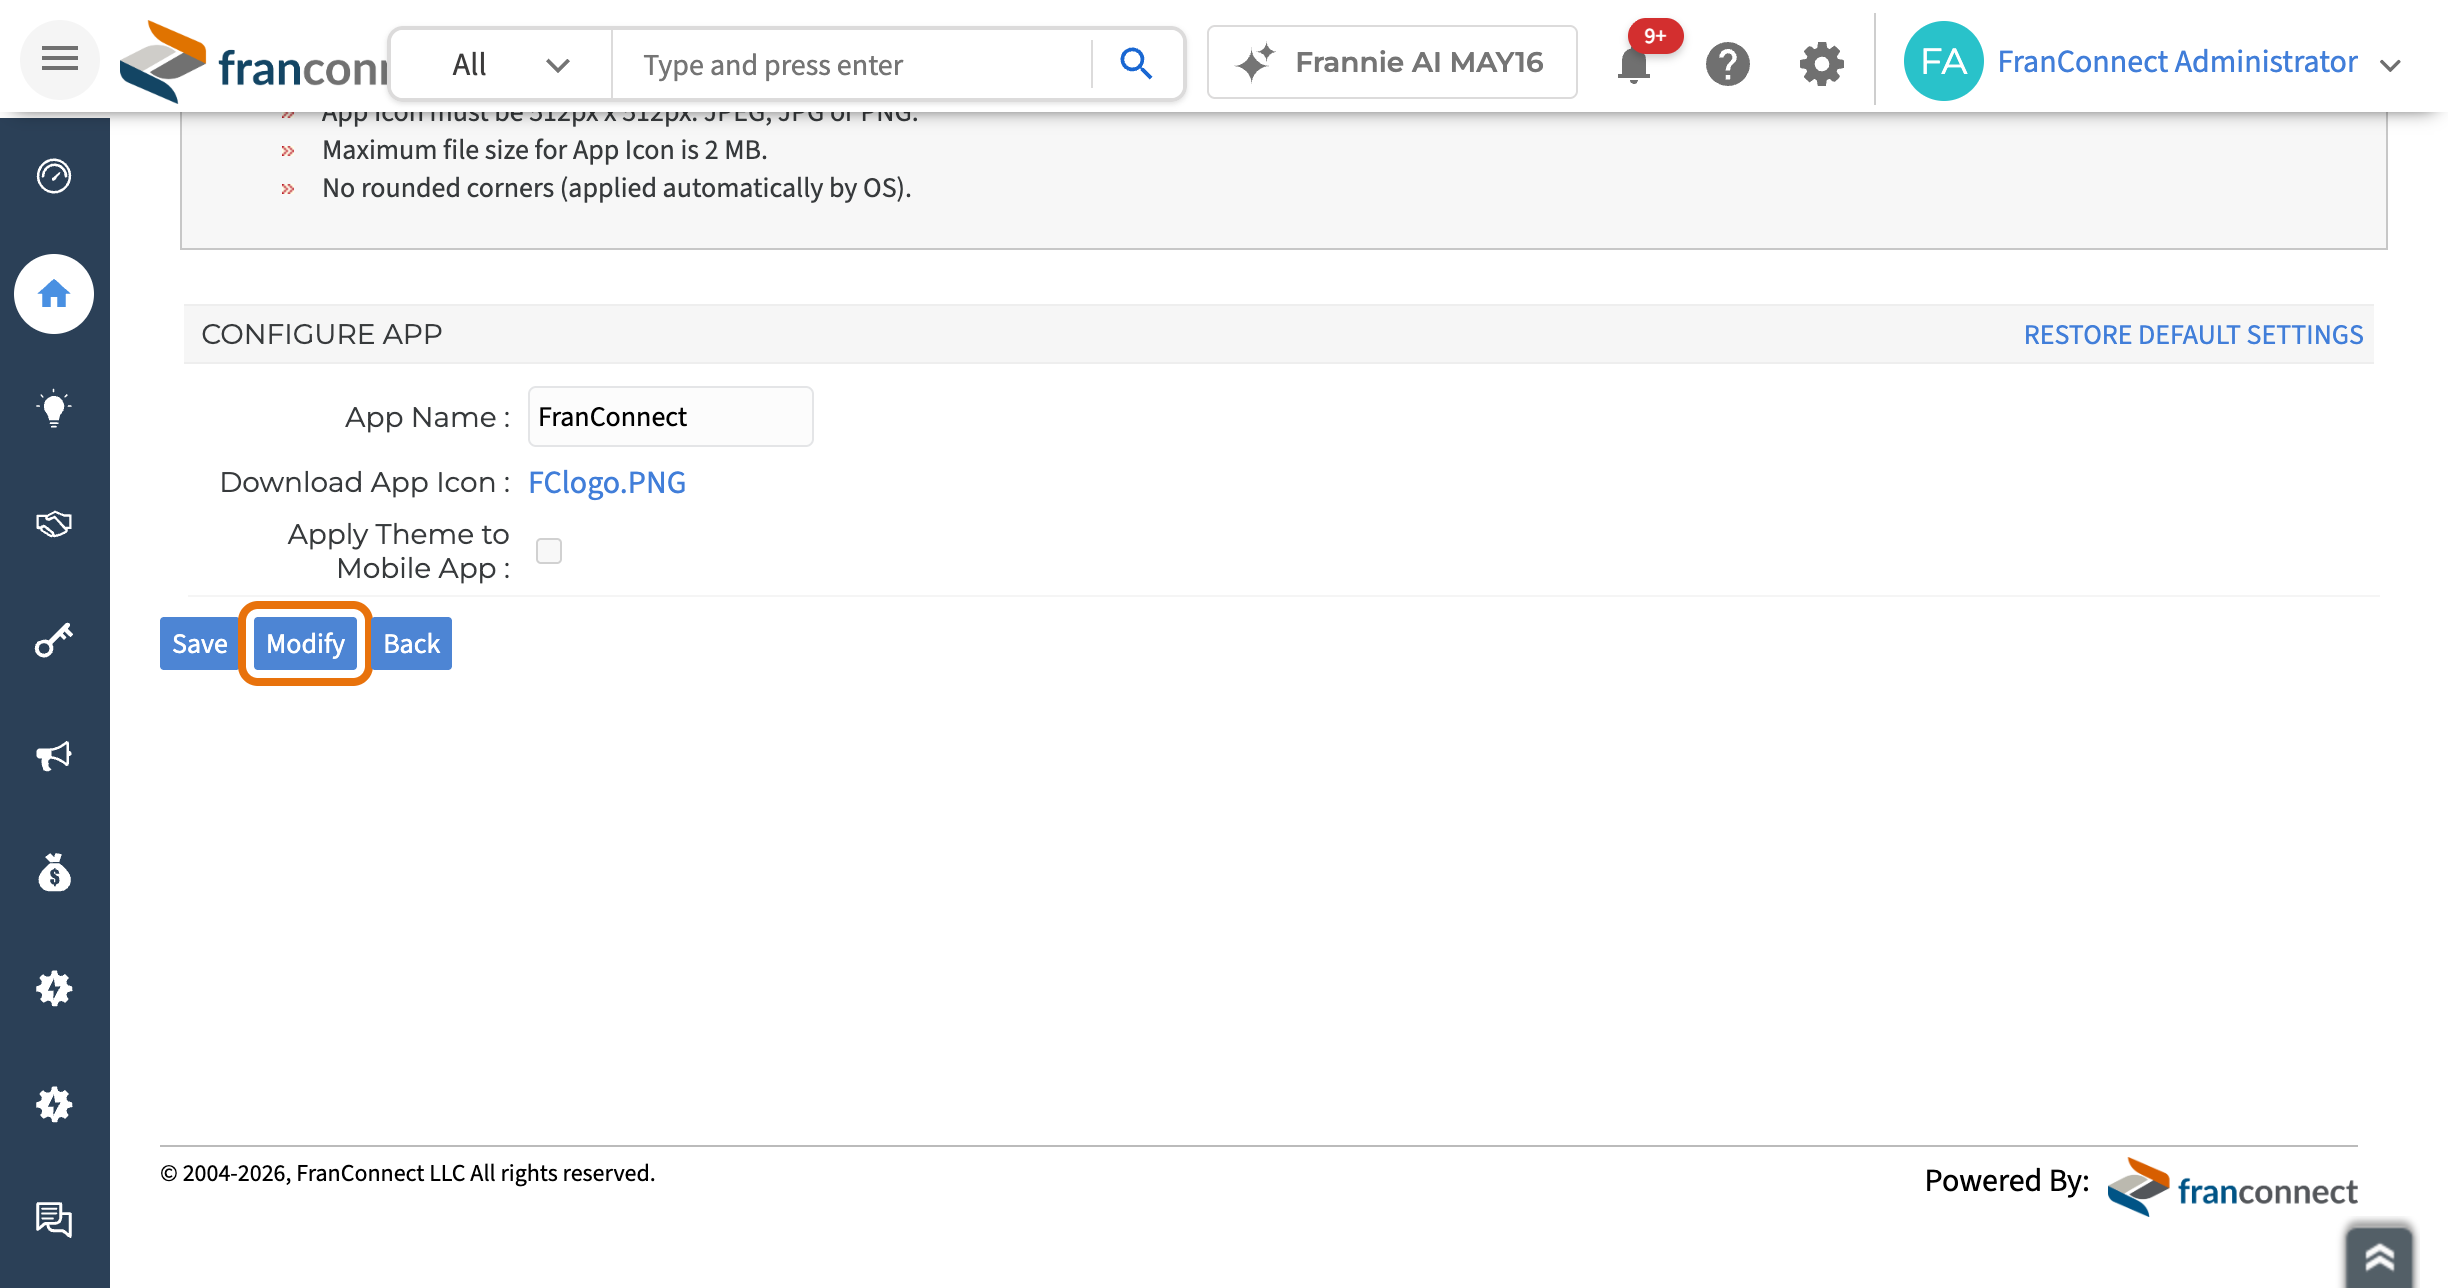Download the FClogo.PNG app icon
The height and width of the screenshot is (1288, 2448).
click(x=607, y=482)
